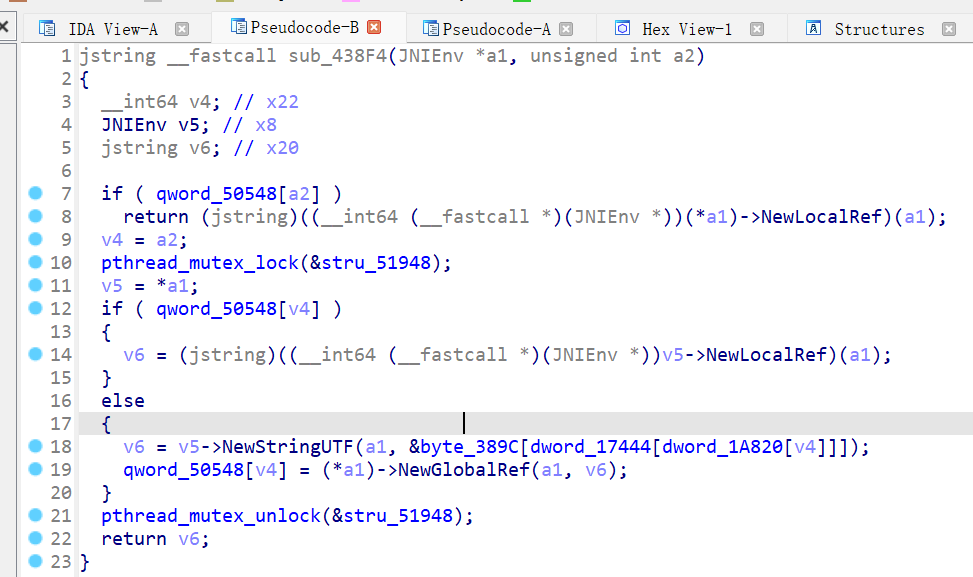Close the Pseudocode-B tab with red X
Screen dimensions: 973x577
tap(374, 27)
